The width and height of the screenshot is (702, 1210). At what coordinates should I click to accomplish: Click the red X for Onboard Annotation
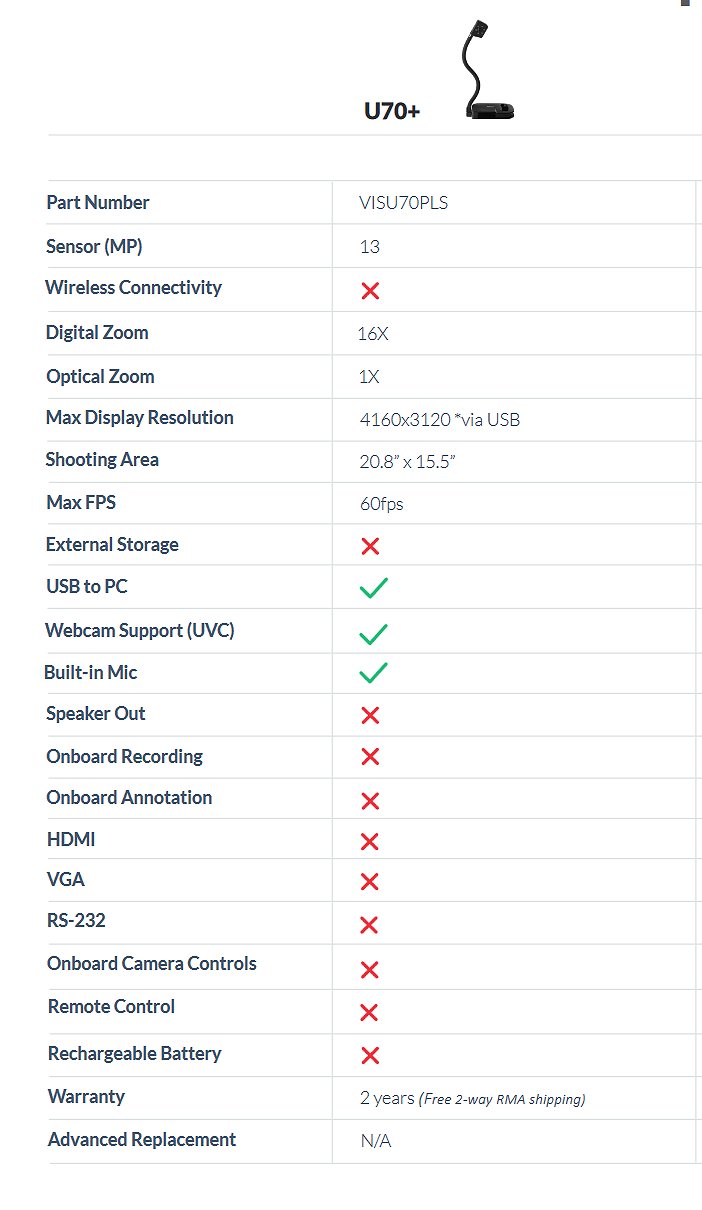pyautogui.click(x=370, y=801)
